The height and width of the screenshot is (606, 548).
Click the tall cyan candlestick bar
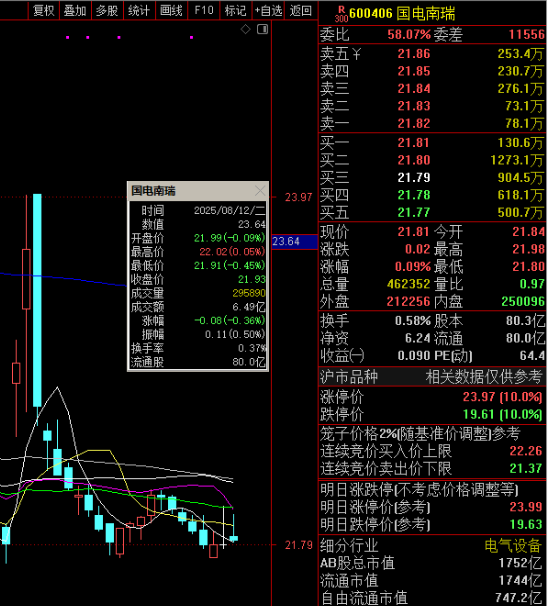pyautogui.click(x=37, y=300)
